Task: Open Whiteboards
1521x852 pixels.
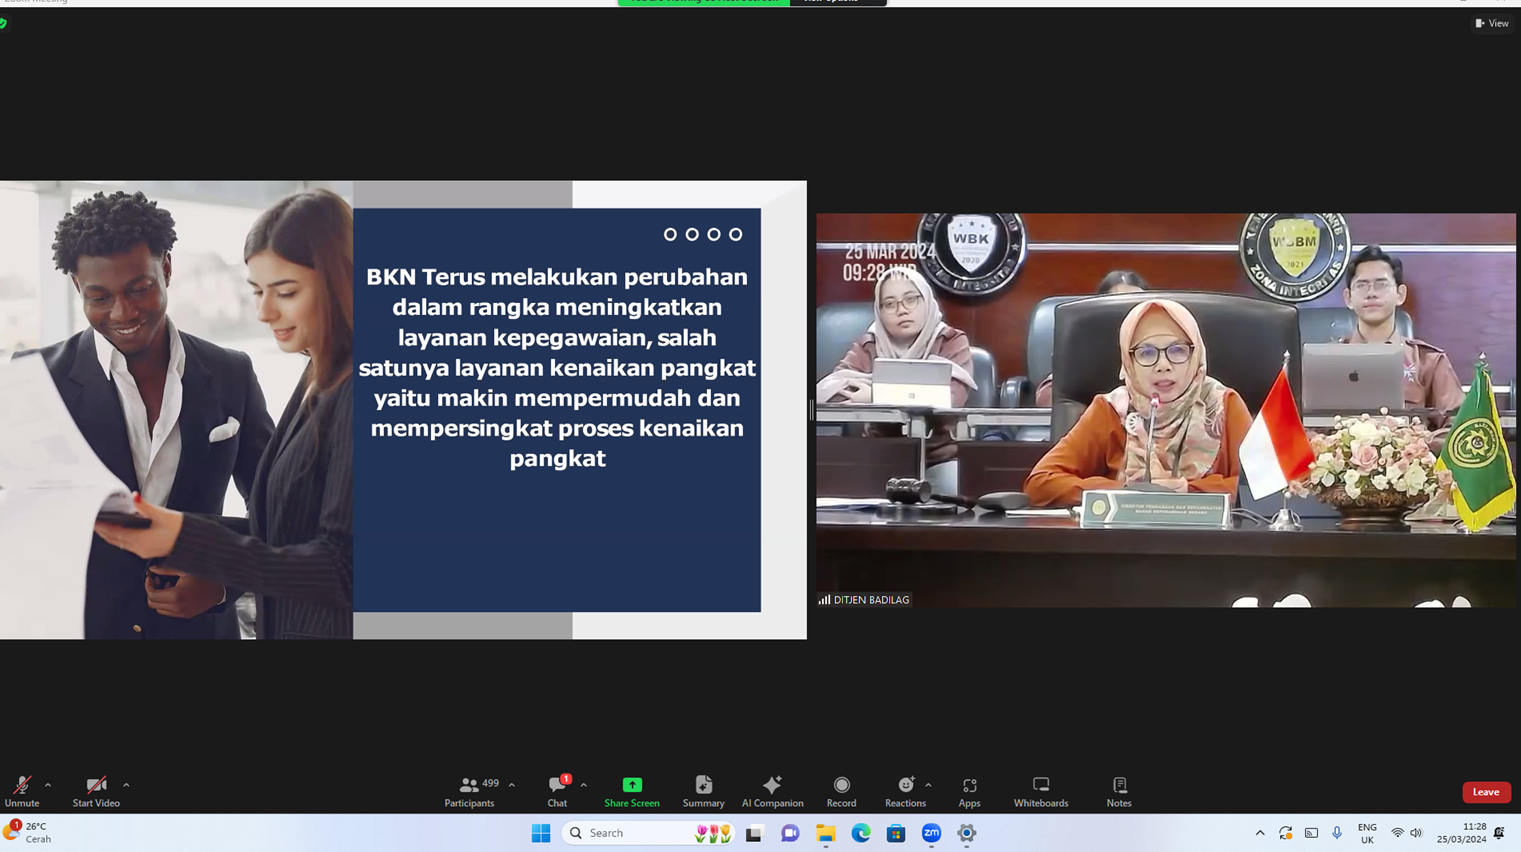Action: tap(1041, 791)
